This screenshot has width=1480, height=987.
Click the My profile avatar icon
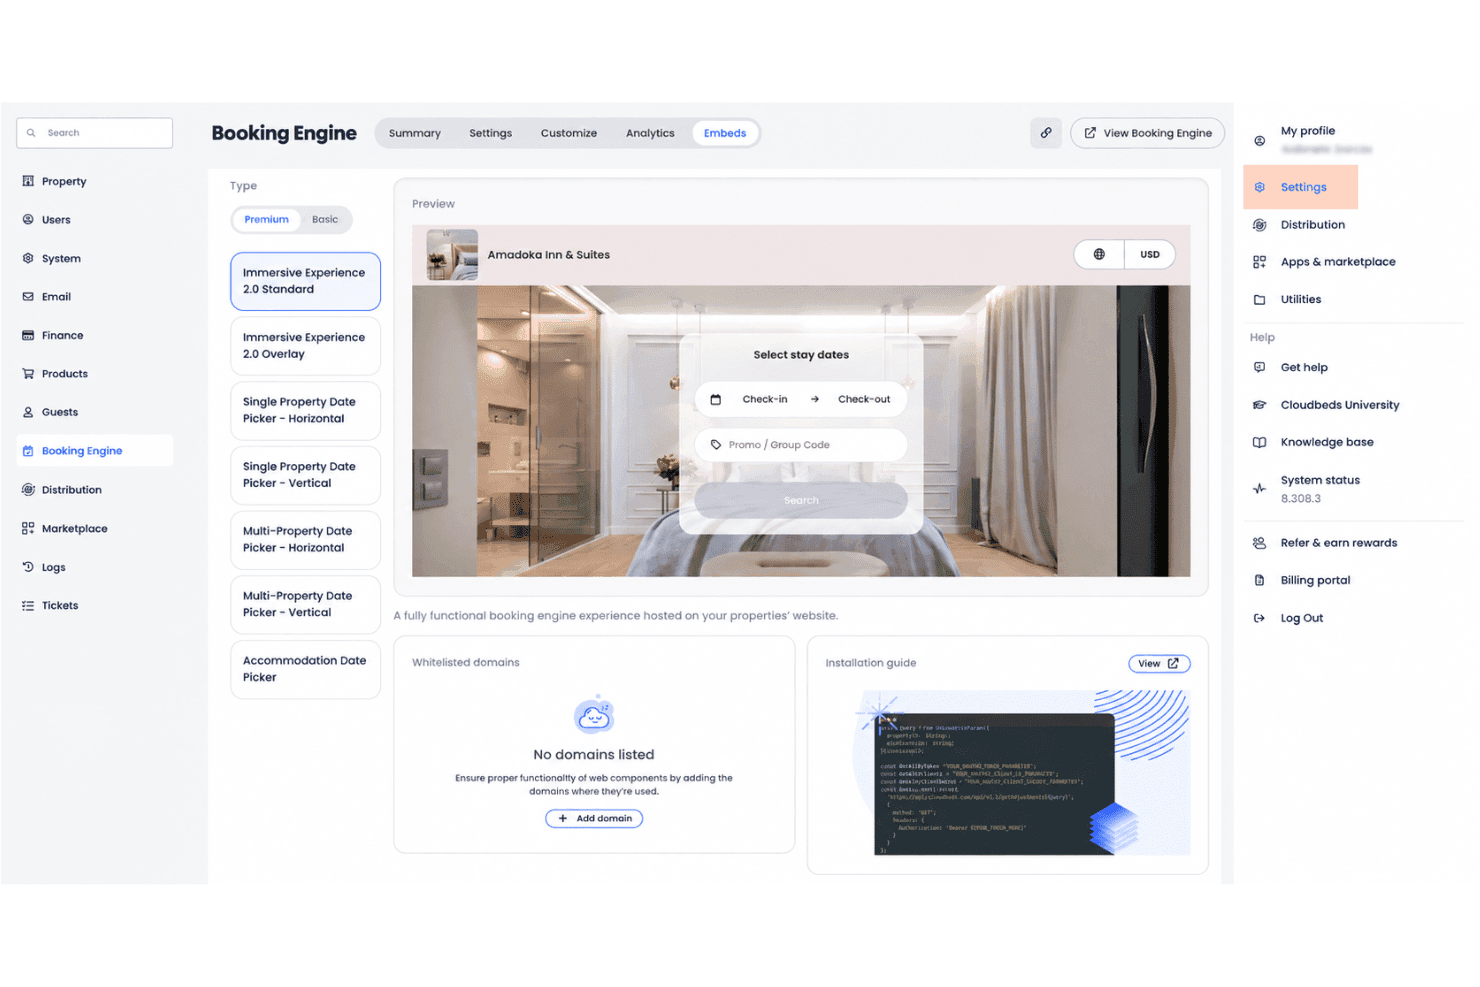coord(1260,140)
